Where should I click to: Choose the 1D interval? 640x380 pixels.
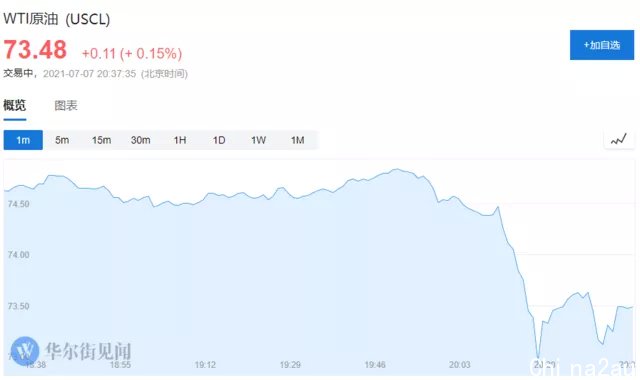pos(219,140)
